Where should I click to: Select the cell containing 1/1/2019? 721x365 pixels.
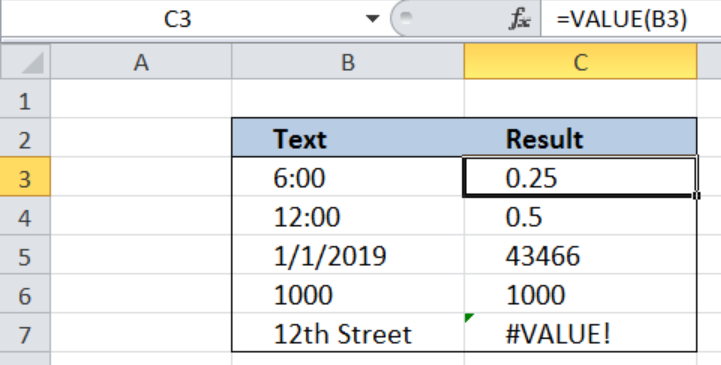click(x=348, y=255)
